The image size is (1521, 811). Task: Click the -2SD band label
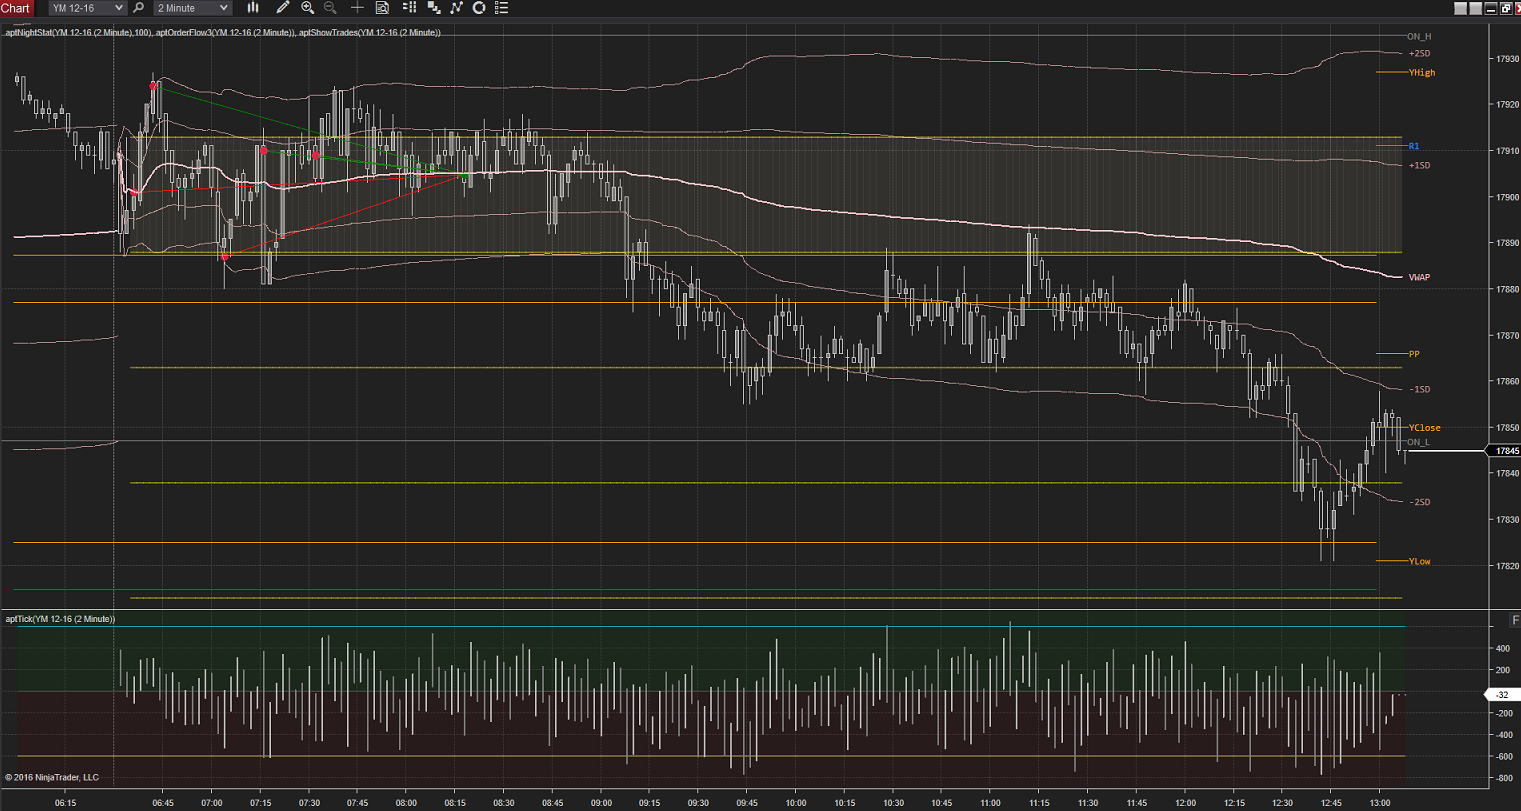[x=1419, y=502]
